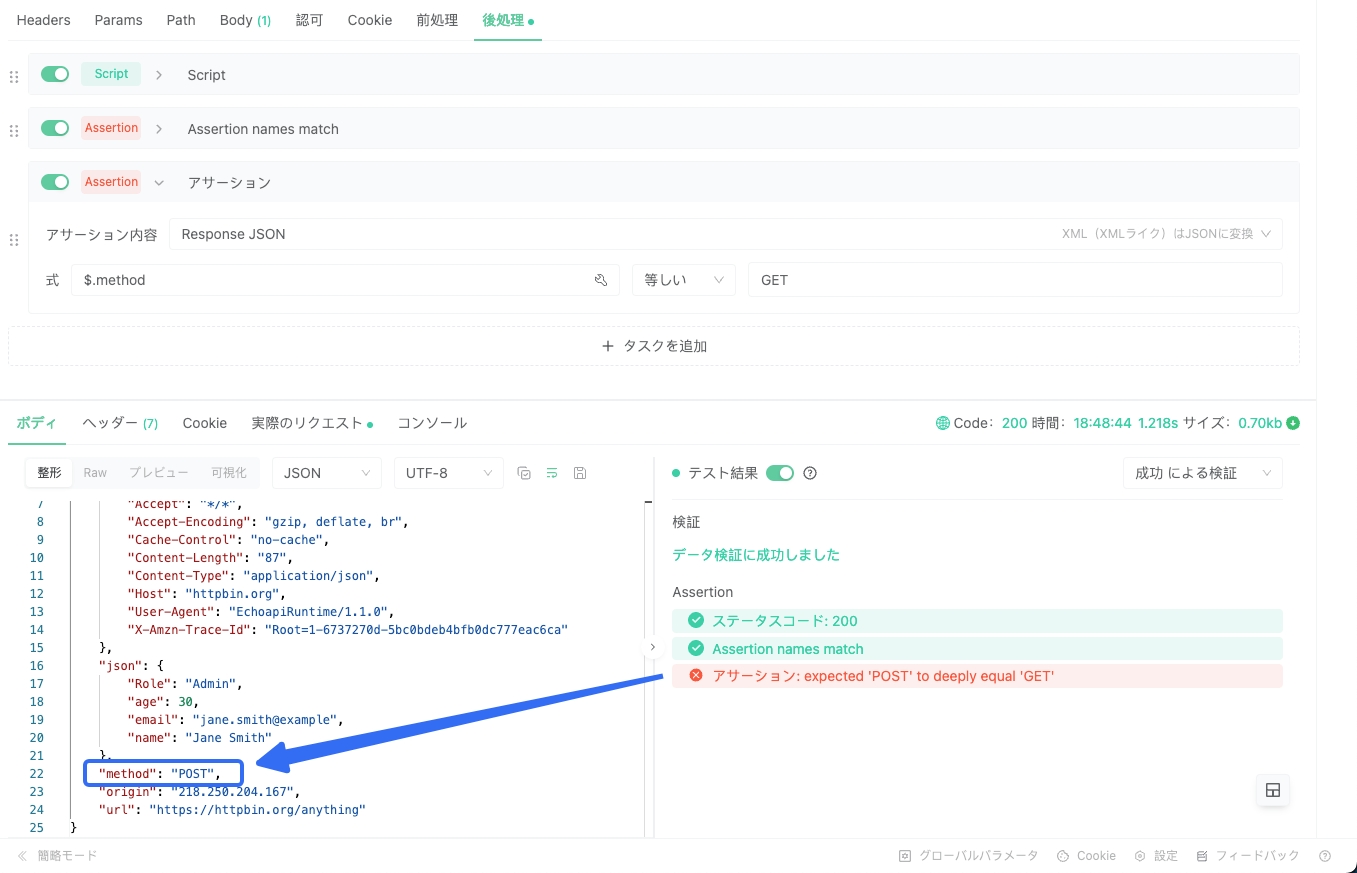Image resolution: width=1357 pixels, height=873 pixels.
Task: Click the グローバルパラメータ icon in the footer
Action: (905, 856)
